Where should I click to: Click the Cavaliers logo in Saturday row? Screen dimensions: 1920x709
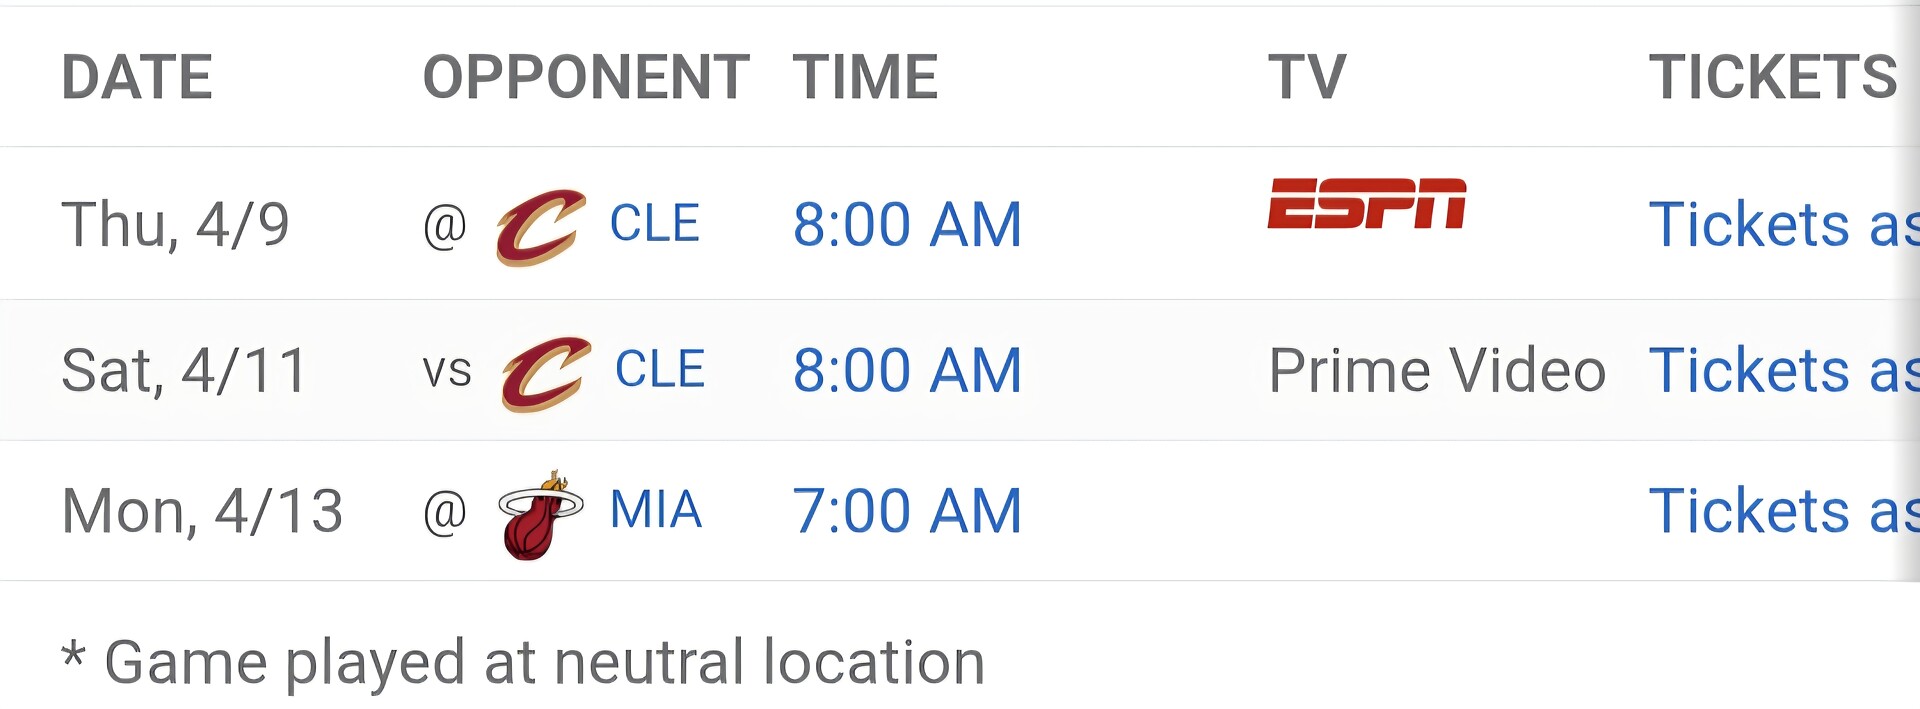(546, 373)
